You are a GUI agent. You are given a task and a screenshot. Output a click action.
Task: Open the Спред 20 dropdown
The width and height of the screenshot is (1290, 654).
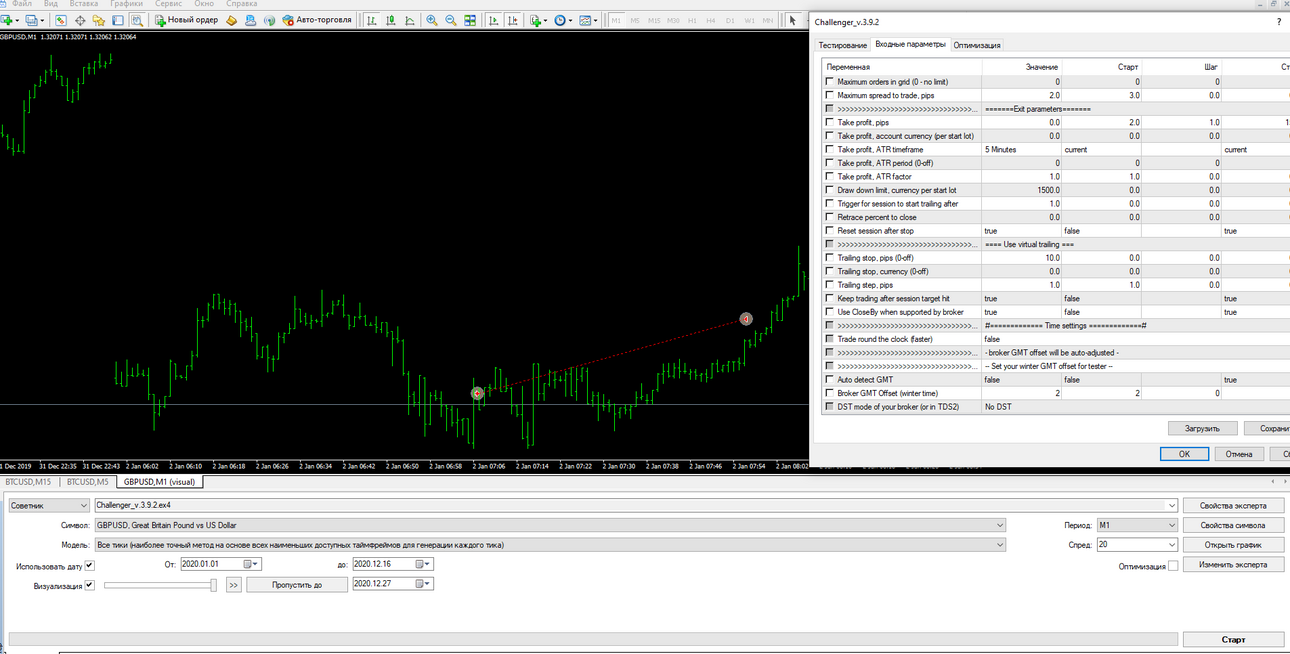tap(1137, 545)
